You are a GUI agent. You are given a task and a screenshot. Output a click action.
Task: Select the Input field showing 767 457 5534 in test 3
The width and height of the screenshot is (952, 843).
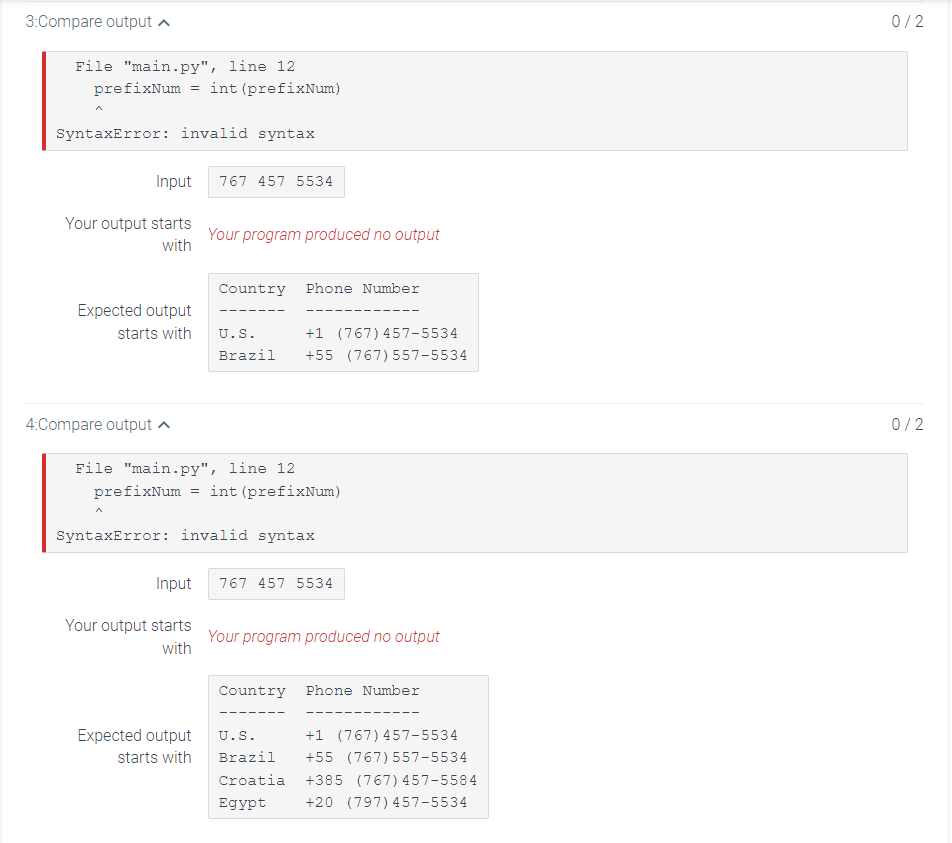276,181
